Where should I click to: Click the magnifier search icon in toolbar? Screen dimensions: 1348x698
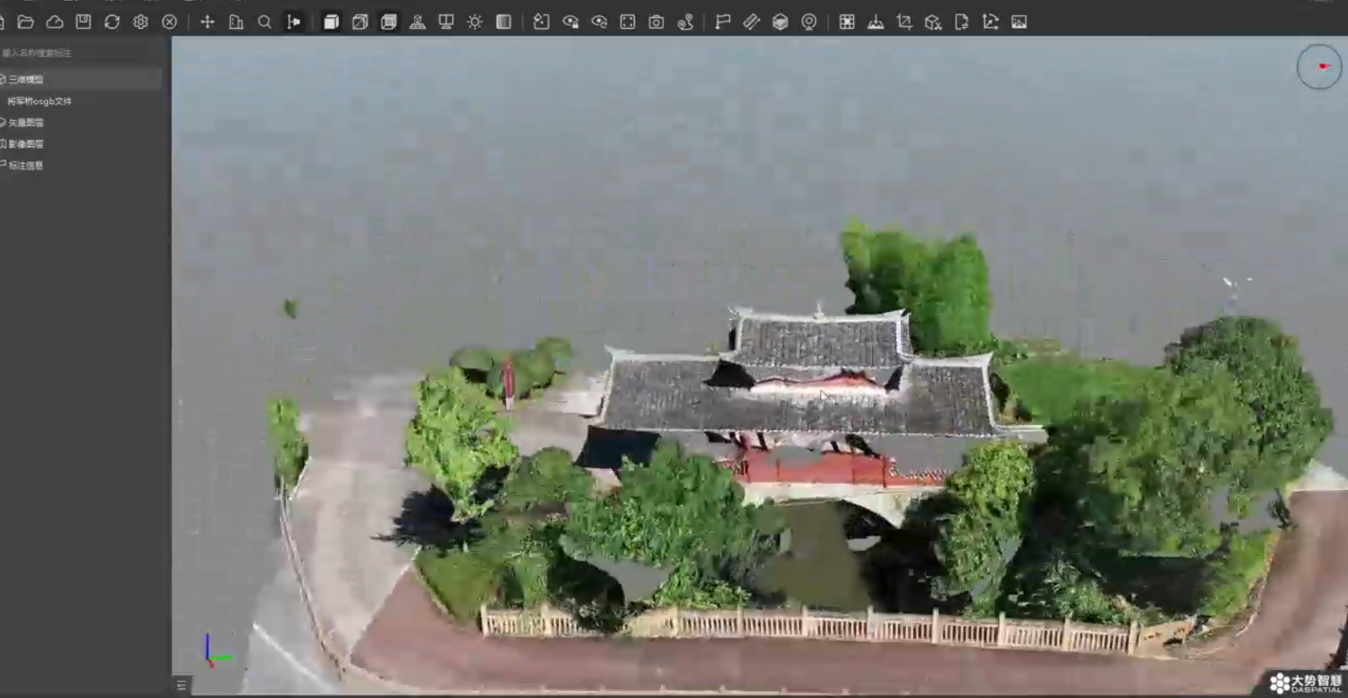[265, 22]
